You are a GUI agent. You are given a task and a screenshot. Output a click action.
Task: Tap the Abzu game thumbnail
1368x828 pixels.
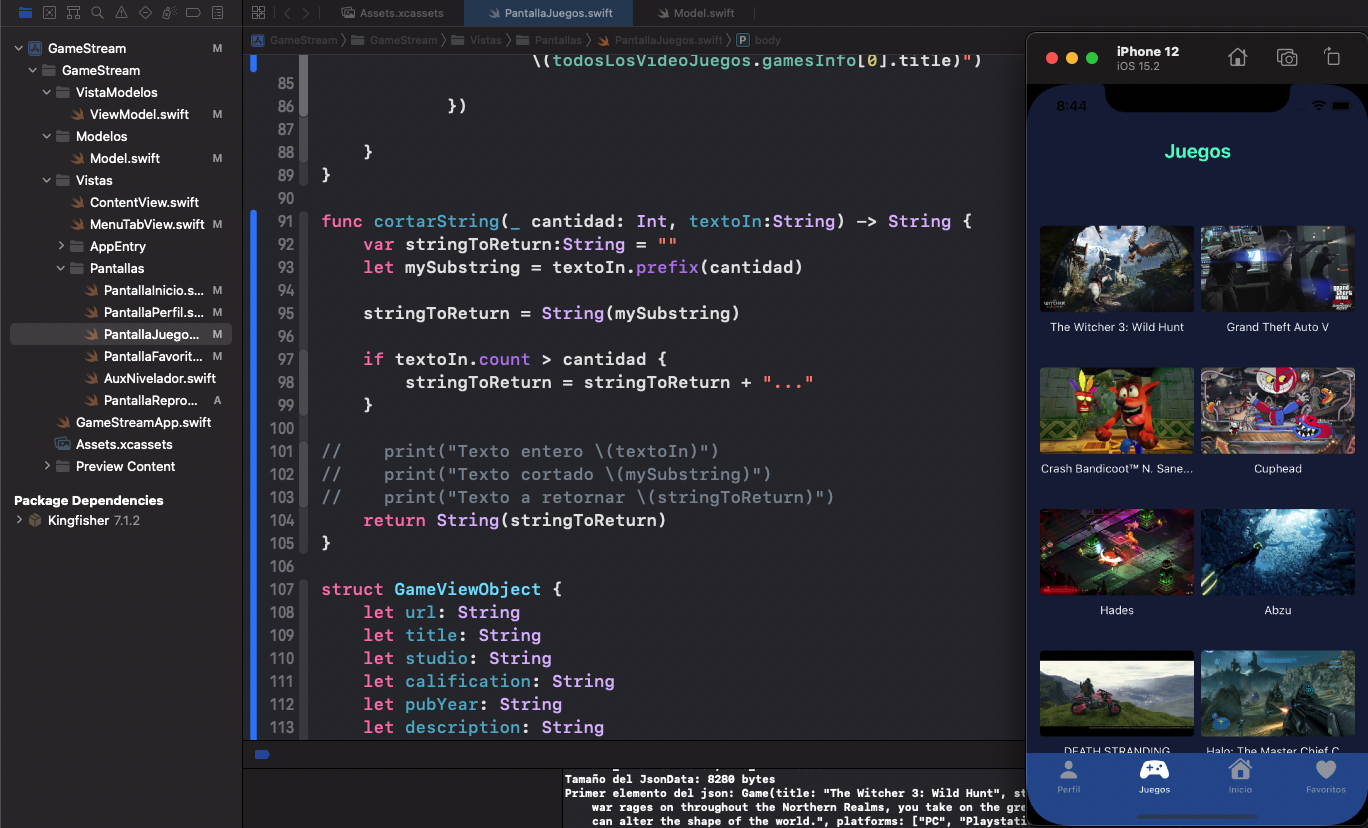1278,552
